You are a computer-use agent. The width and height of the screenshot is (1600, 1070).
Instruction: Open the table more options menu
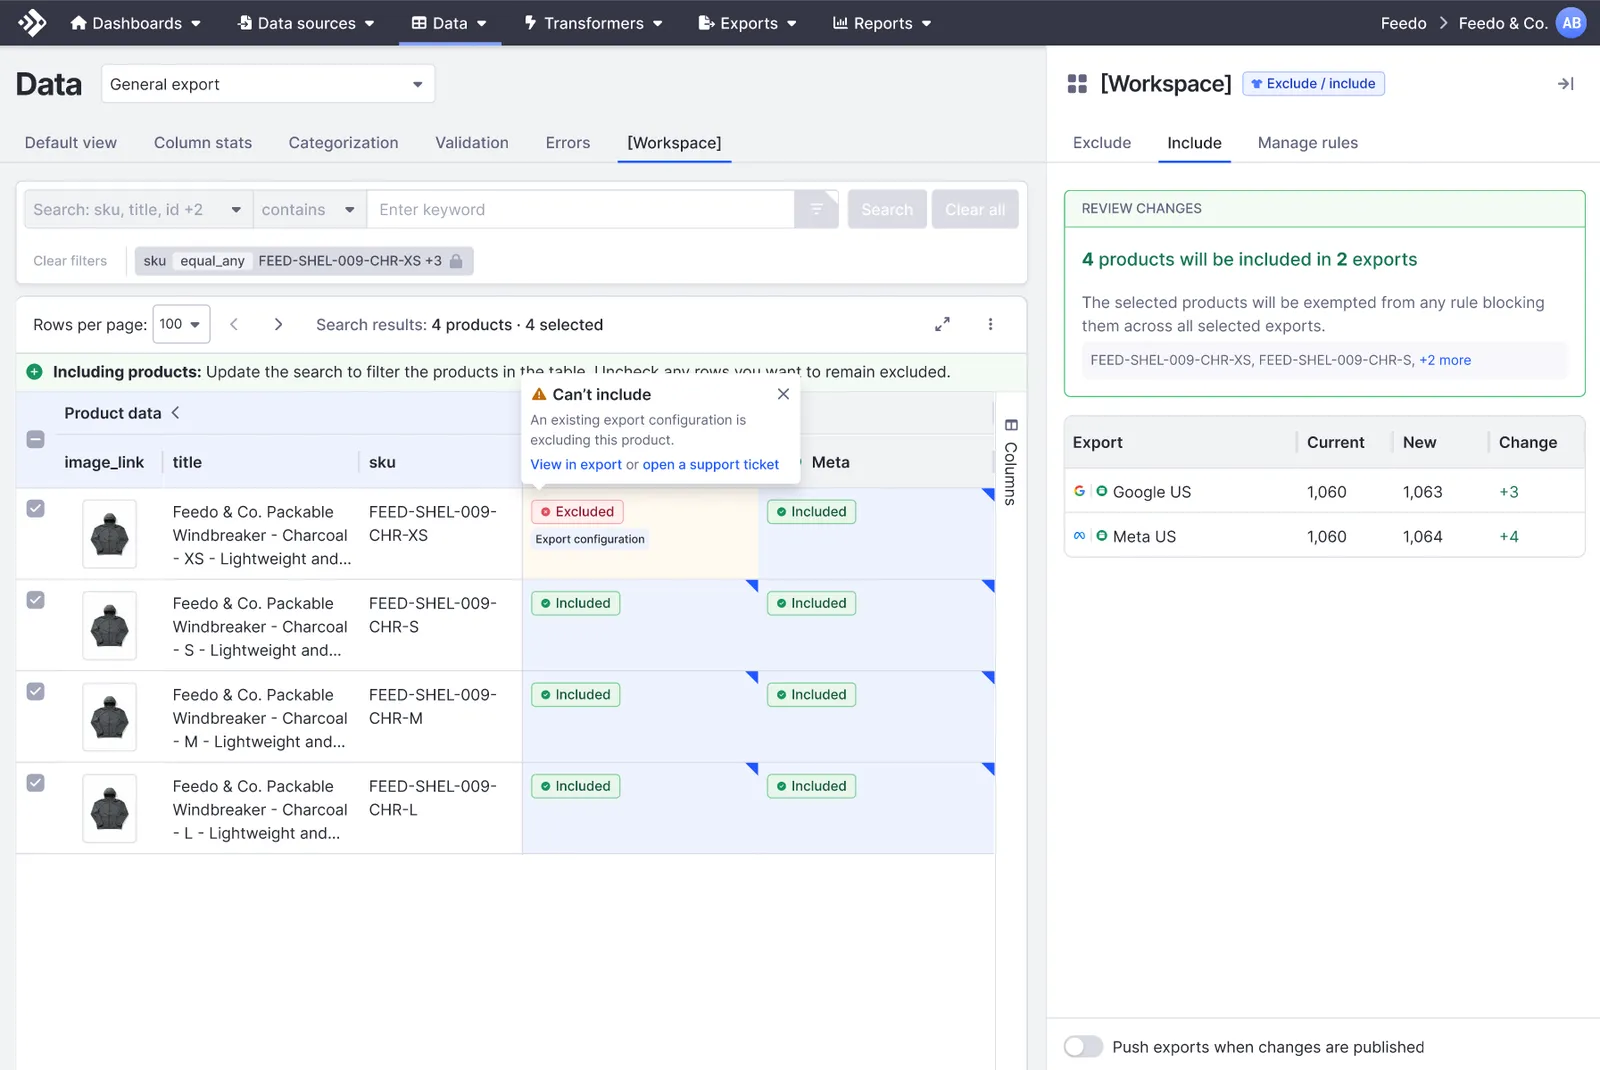click(x=990, y=324)
